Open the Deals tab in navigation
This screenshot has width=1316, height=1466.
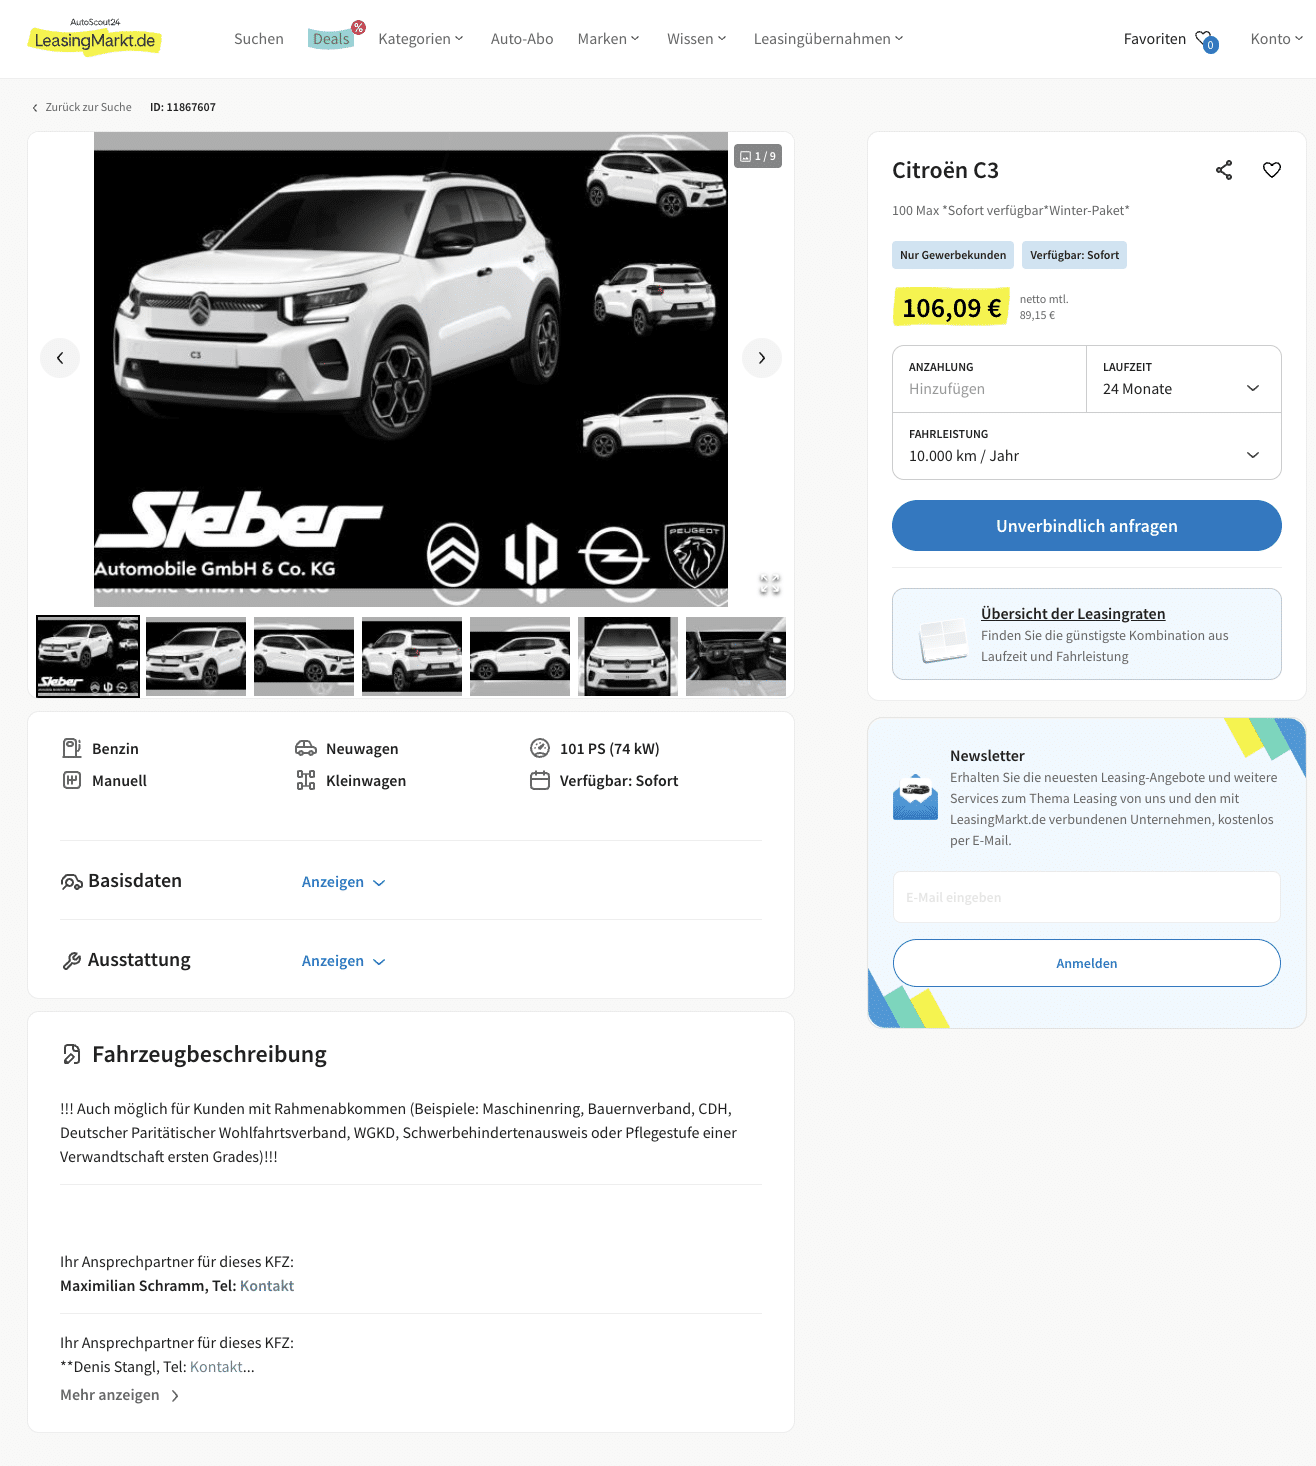pyautogui.click(x=331, y=39)
